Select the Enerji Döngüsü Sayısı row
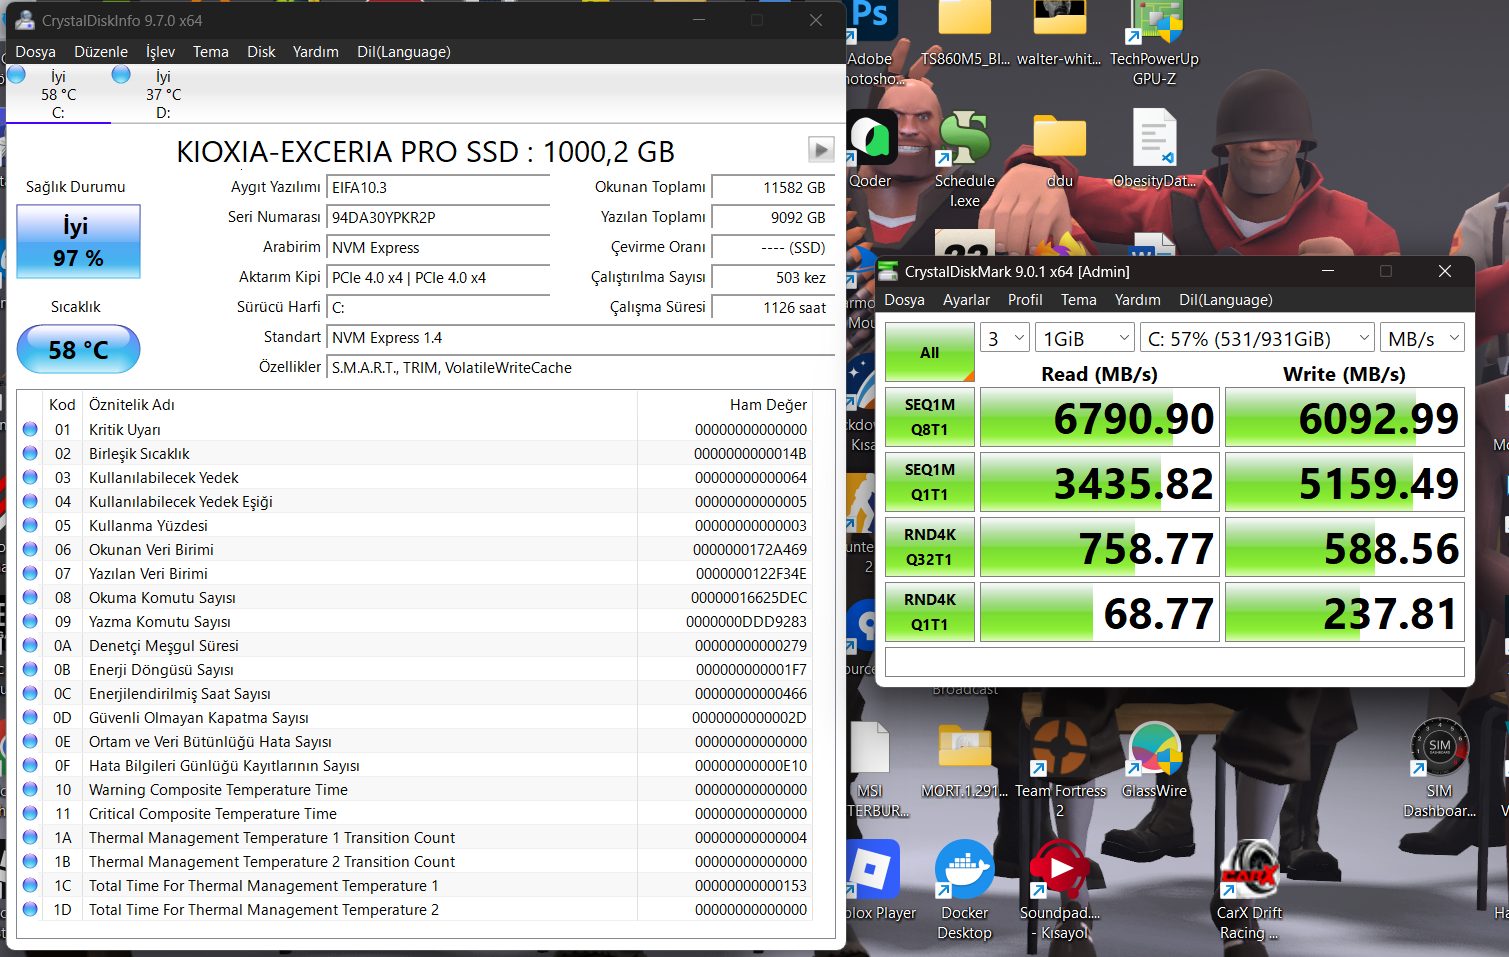Screen dimensions: 1509x957 pyautogui.click(x=414, y=670)
